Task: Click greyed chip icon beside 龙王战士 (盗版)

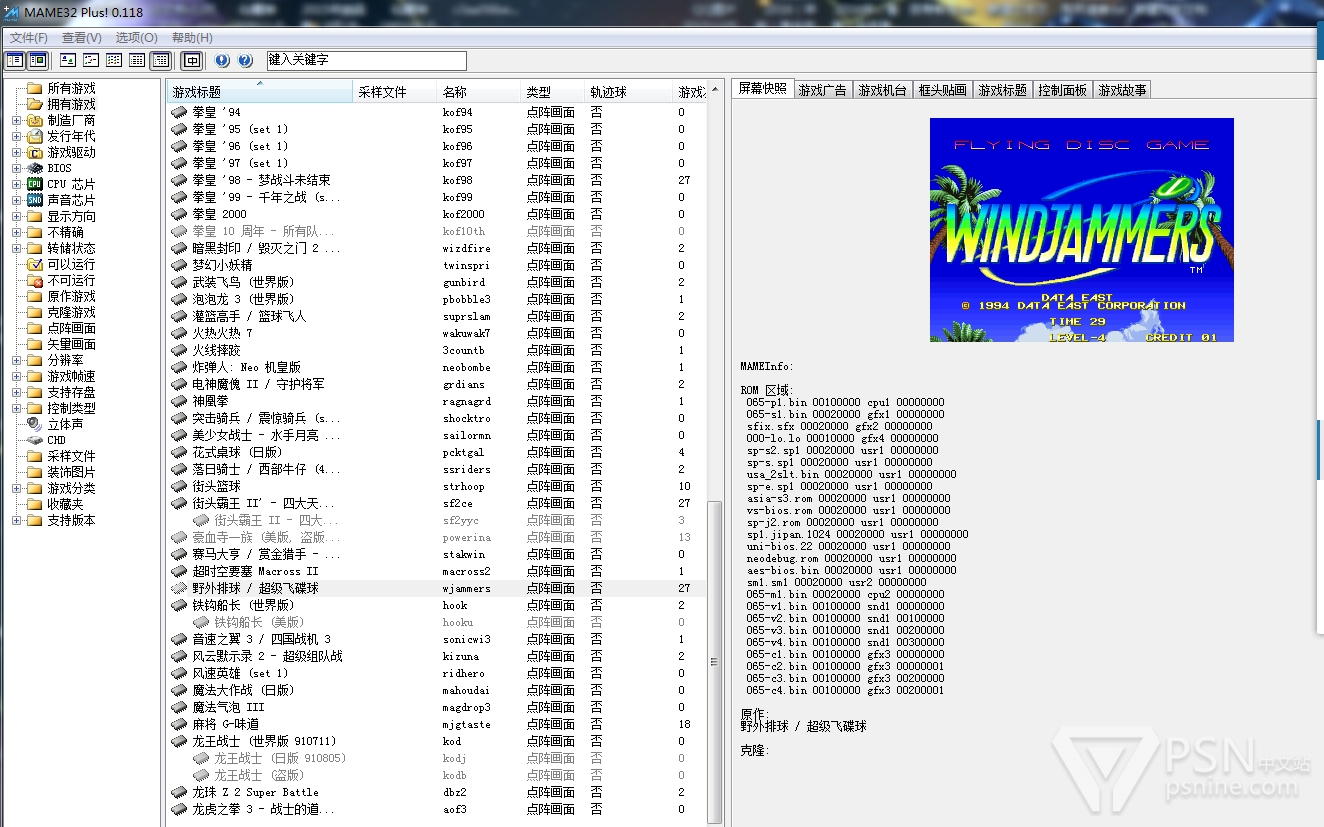Action: (x=201, y=775)
